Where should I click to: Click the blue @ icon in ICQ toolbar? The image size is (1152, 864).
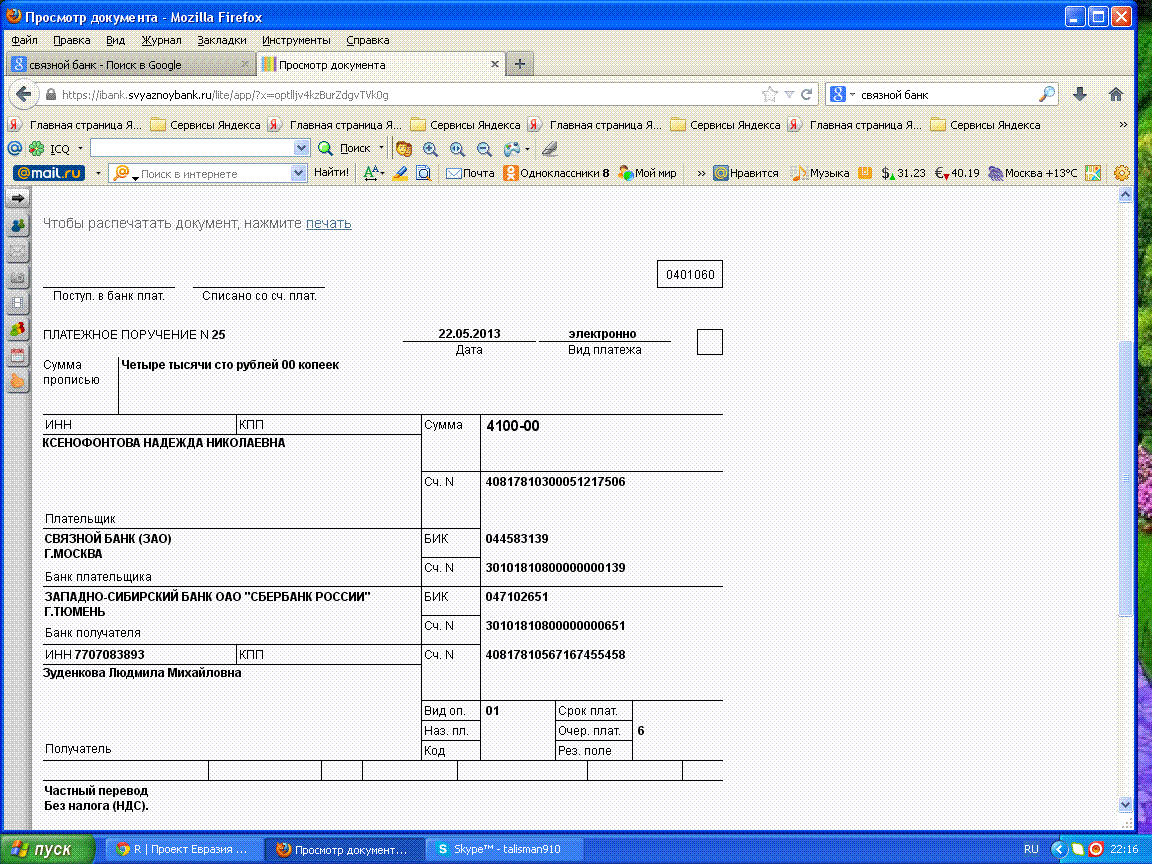[x=14, y=148]
